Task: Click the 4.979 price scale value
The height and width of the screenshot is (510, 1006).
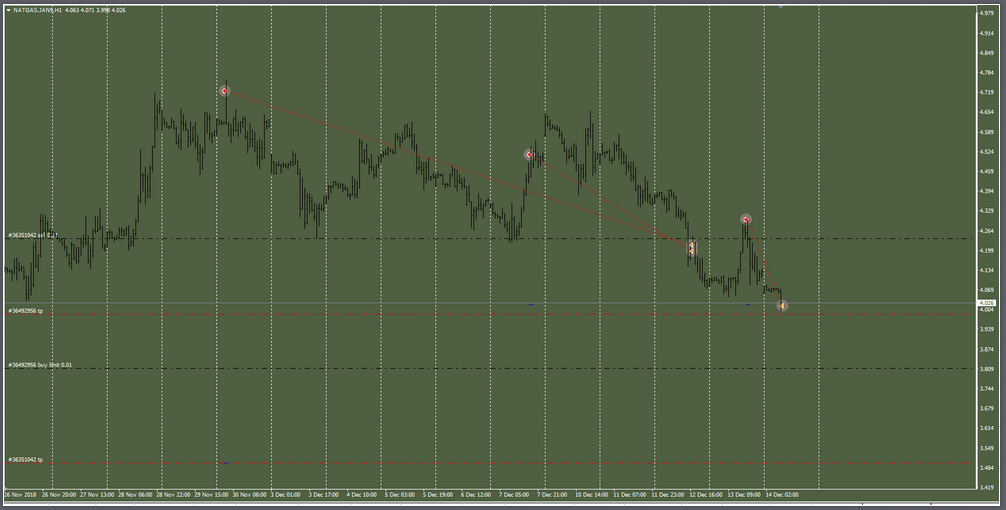Action: 986,13
